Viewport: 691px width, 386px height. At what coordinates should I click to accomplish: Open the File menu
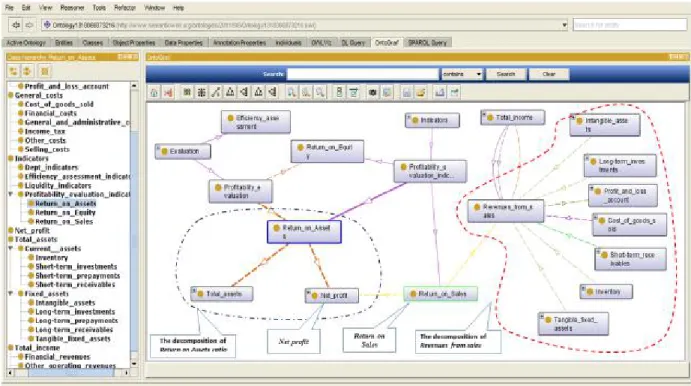9,8
